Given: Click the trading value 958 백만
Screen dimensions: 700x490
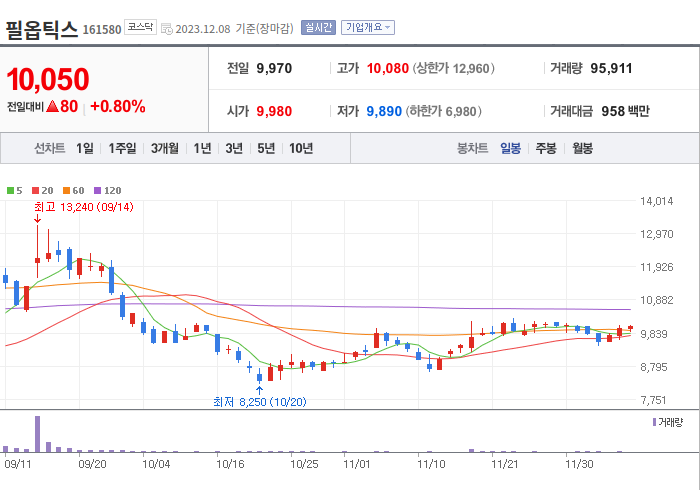Looking at the screenshot, I should click(625, 111).
